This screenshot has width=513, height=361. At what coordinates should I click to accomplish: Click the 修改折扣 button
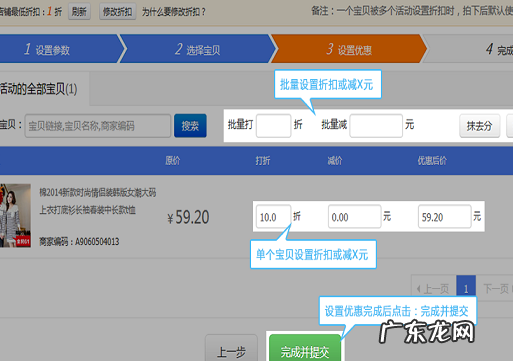[117, 12]
